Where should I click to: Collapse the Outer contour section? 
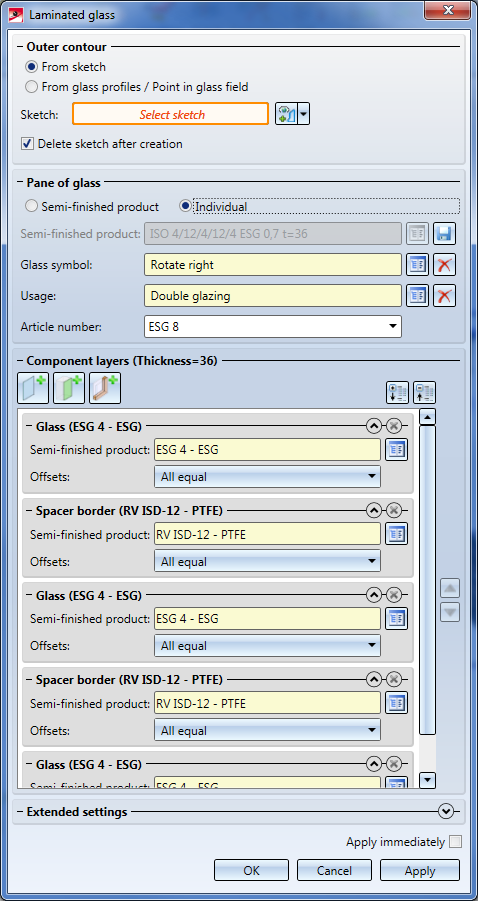pos(21,47)
